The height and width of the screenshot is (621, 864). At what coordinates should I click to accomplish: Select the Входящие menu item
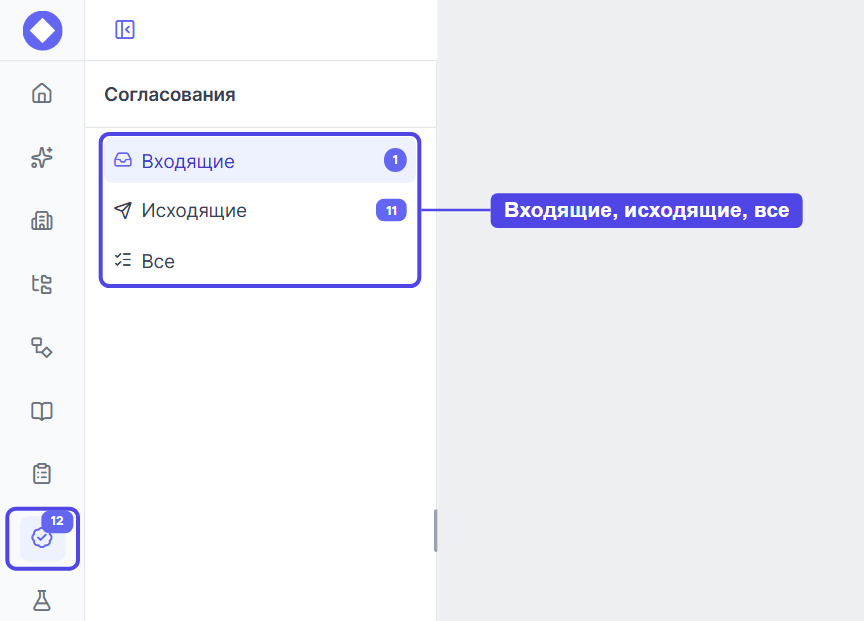pos(260,160)
